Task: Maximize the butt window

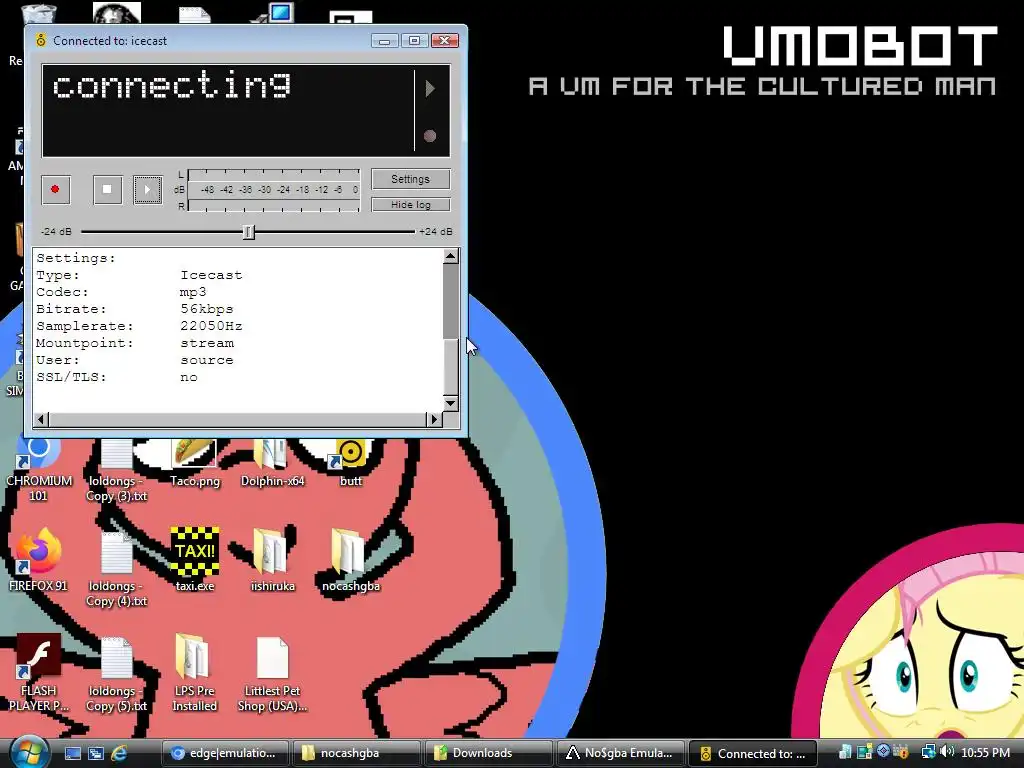Action: (414, 40)
